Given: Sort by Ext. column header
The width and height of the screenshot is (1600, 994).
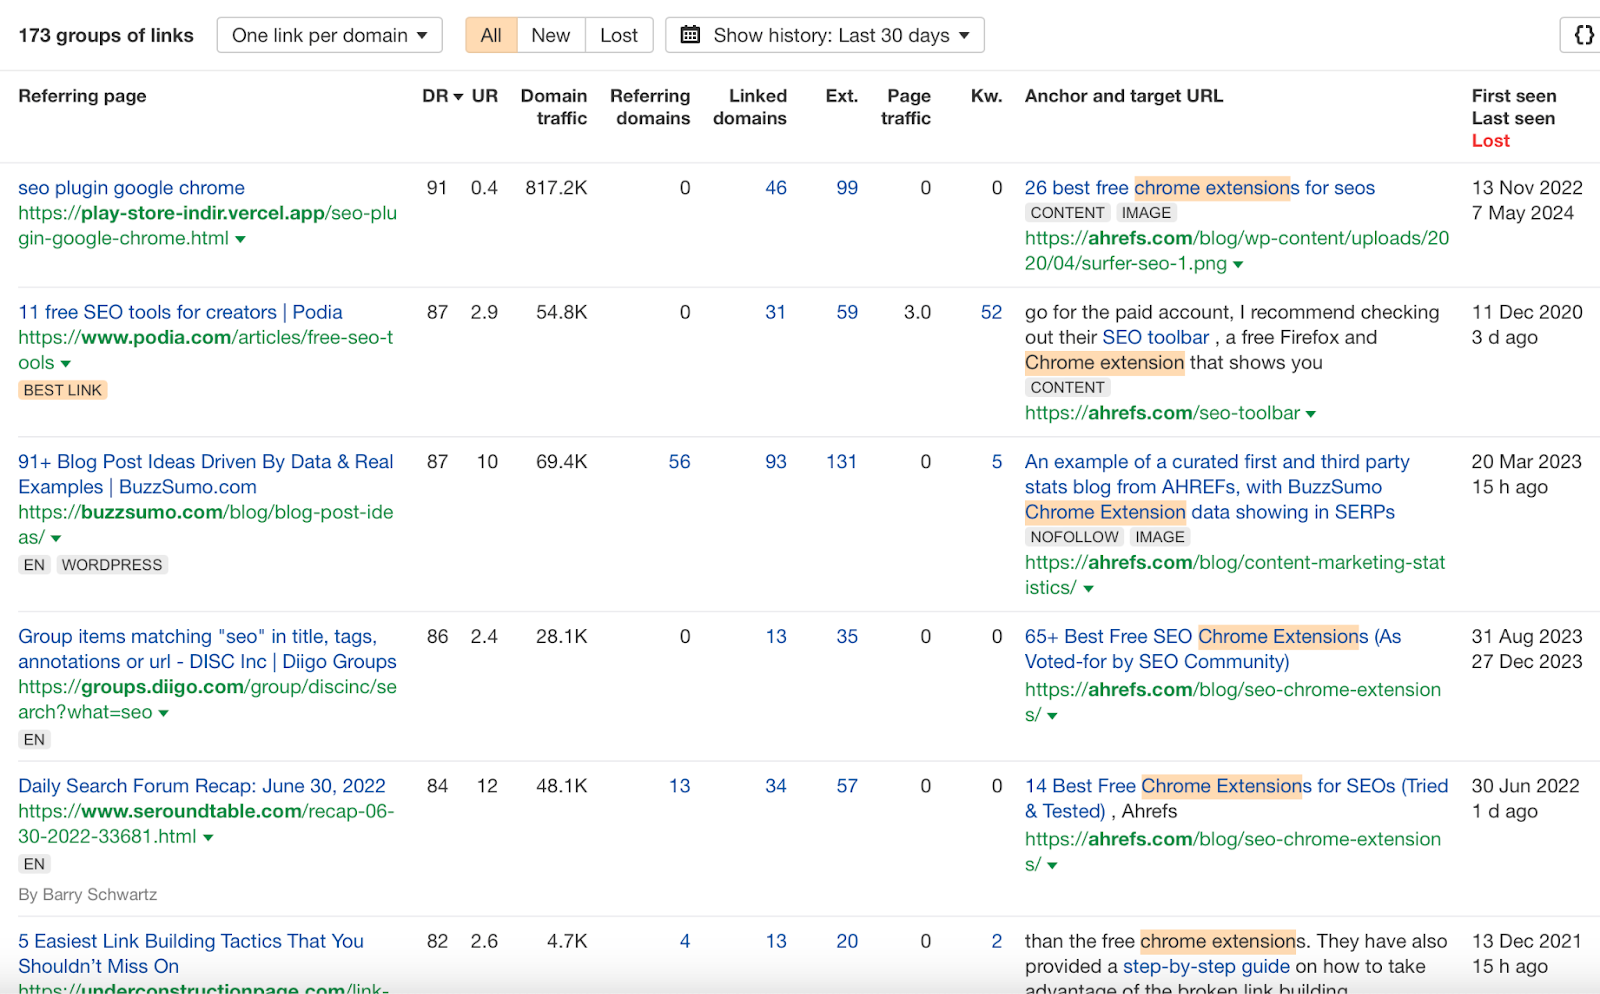Looking at the screenshot, I should tap(842, 96).
